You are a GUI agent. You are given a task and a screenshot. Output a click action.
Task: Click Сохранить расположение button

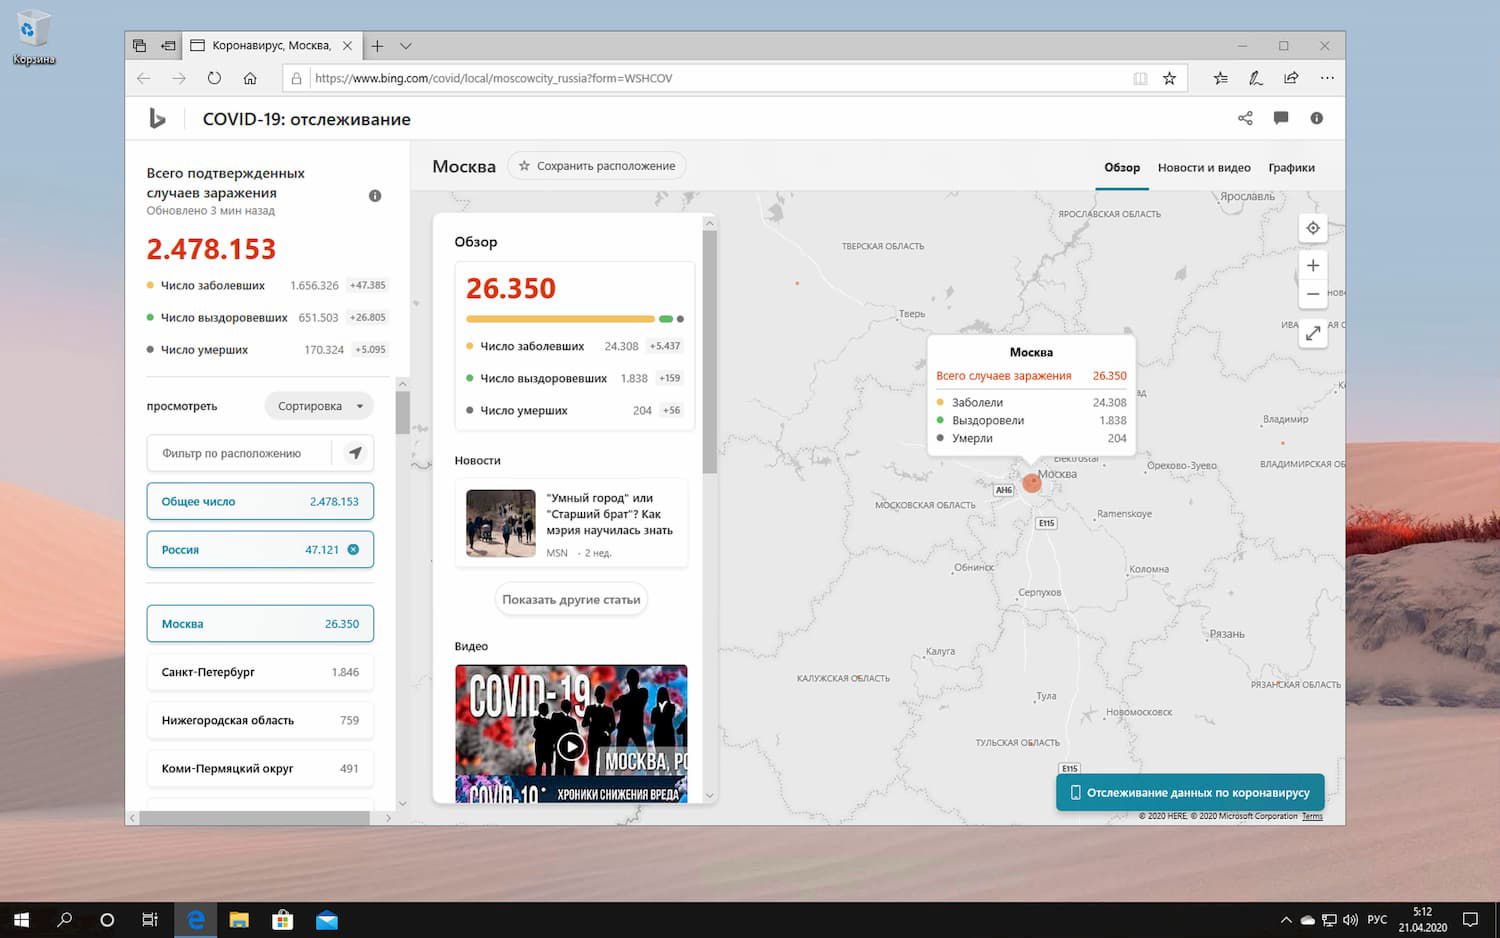tap(597, 166)
